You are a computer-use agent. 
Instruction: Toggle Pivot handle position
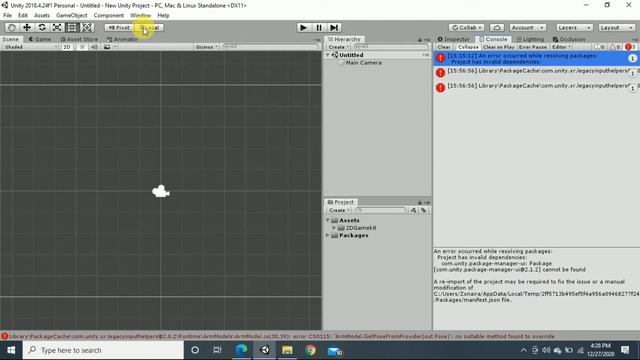pos(119,27)
